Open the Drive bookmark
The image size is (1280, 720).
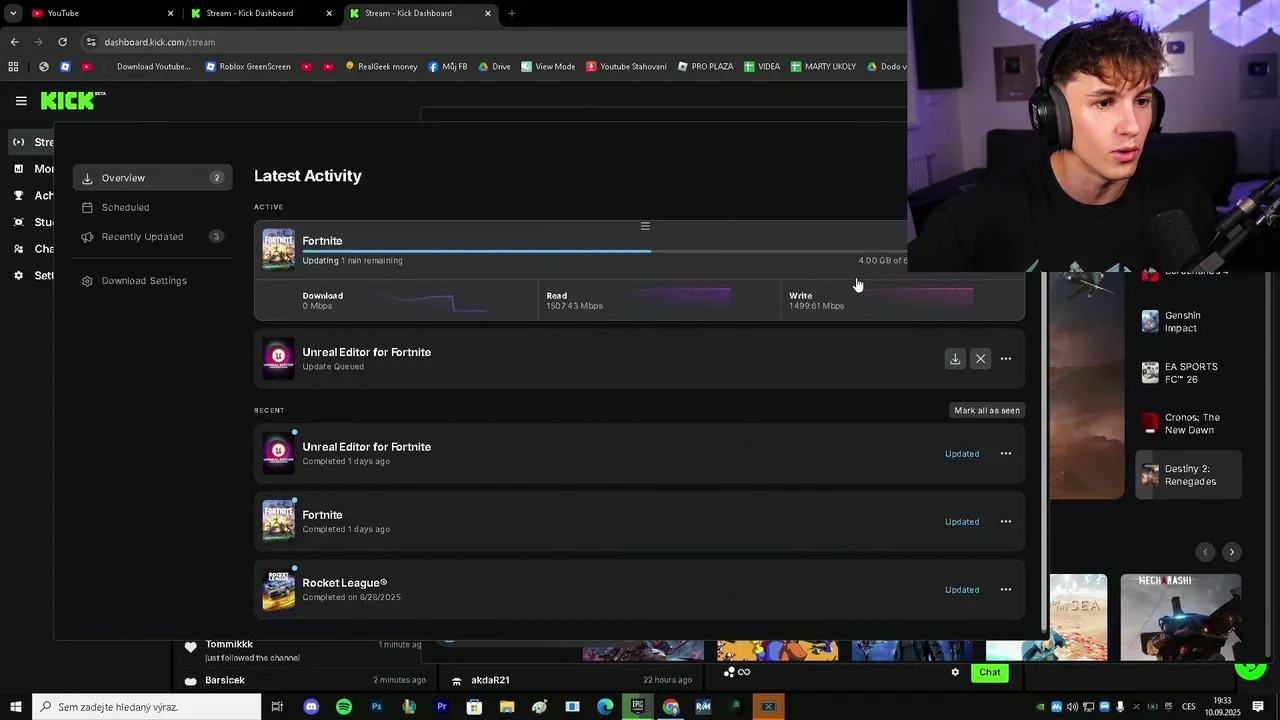(494, 67)
